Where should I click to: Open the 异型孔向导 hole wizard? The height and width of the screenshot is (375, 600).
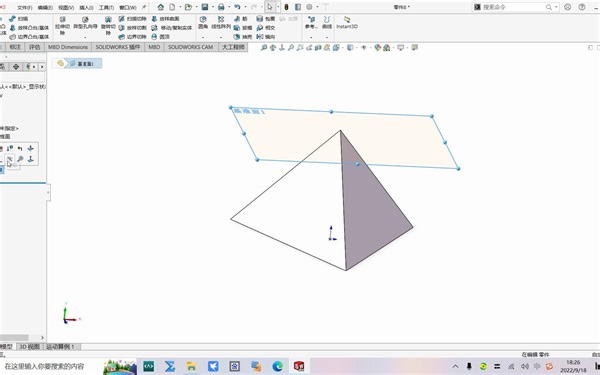coord(85,23)
